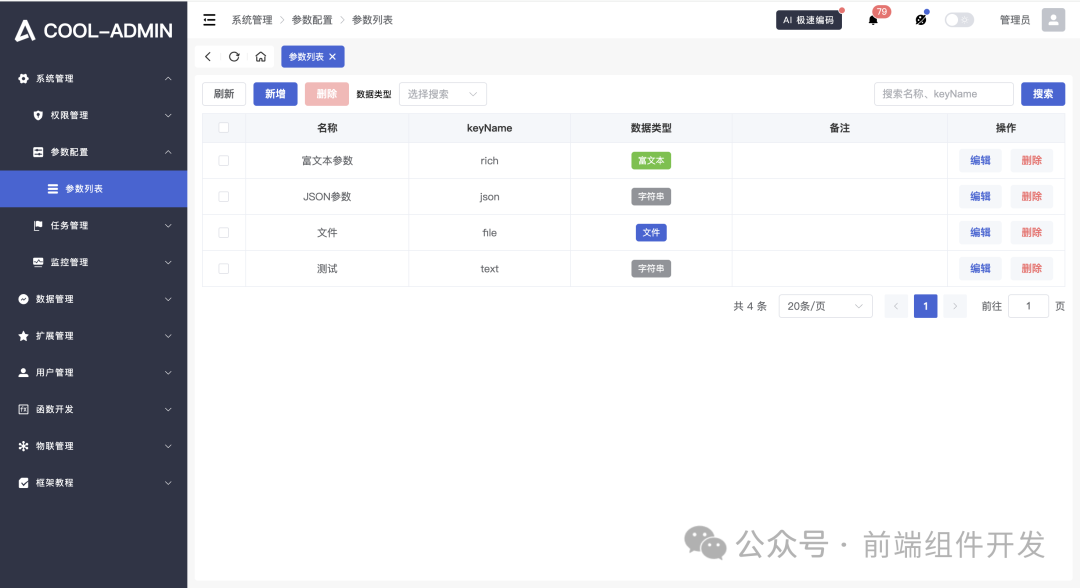Check the checkbox for 富文本参数 row
Image resolution: width=1080 pixels, height=588 pixels.
[222, 160]
